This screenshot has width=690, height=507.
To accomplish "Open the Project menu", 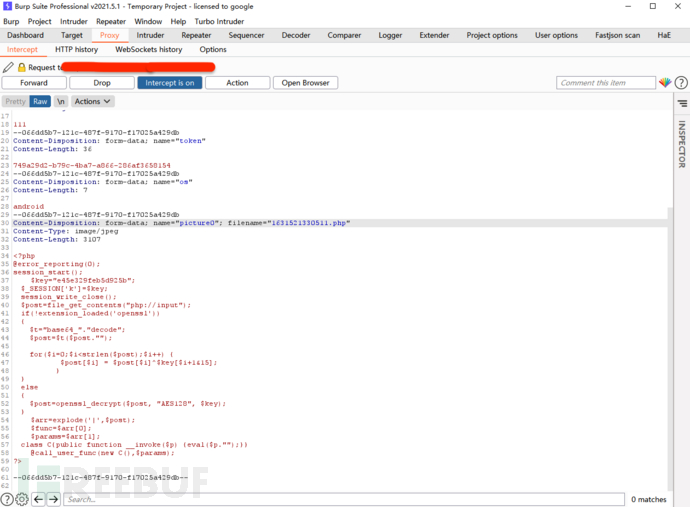I will coord(40,21).
